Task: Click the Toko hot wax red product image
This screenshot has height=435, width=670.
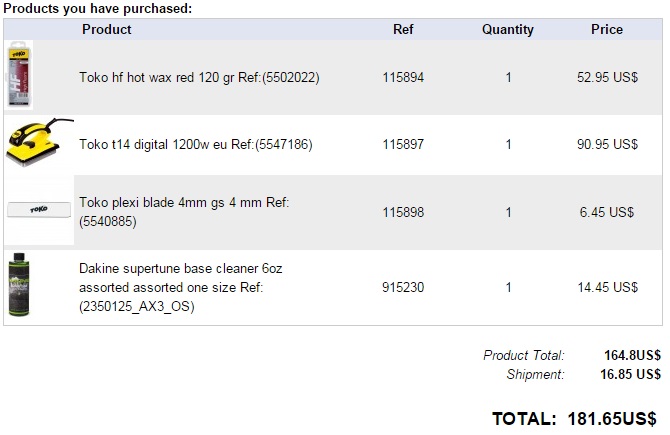Action: (19, 75)
